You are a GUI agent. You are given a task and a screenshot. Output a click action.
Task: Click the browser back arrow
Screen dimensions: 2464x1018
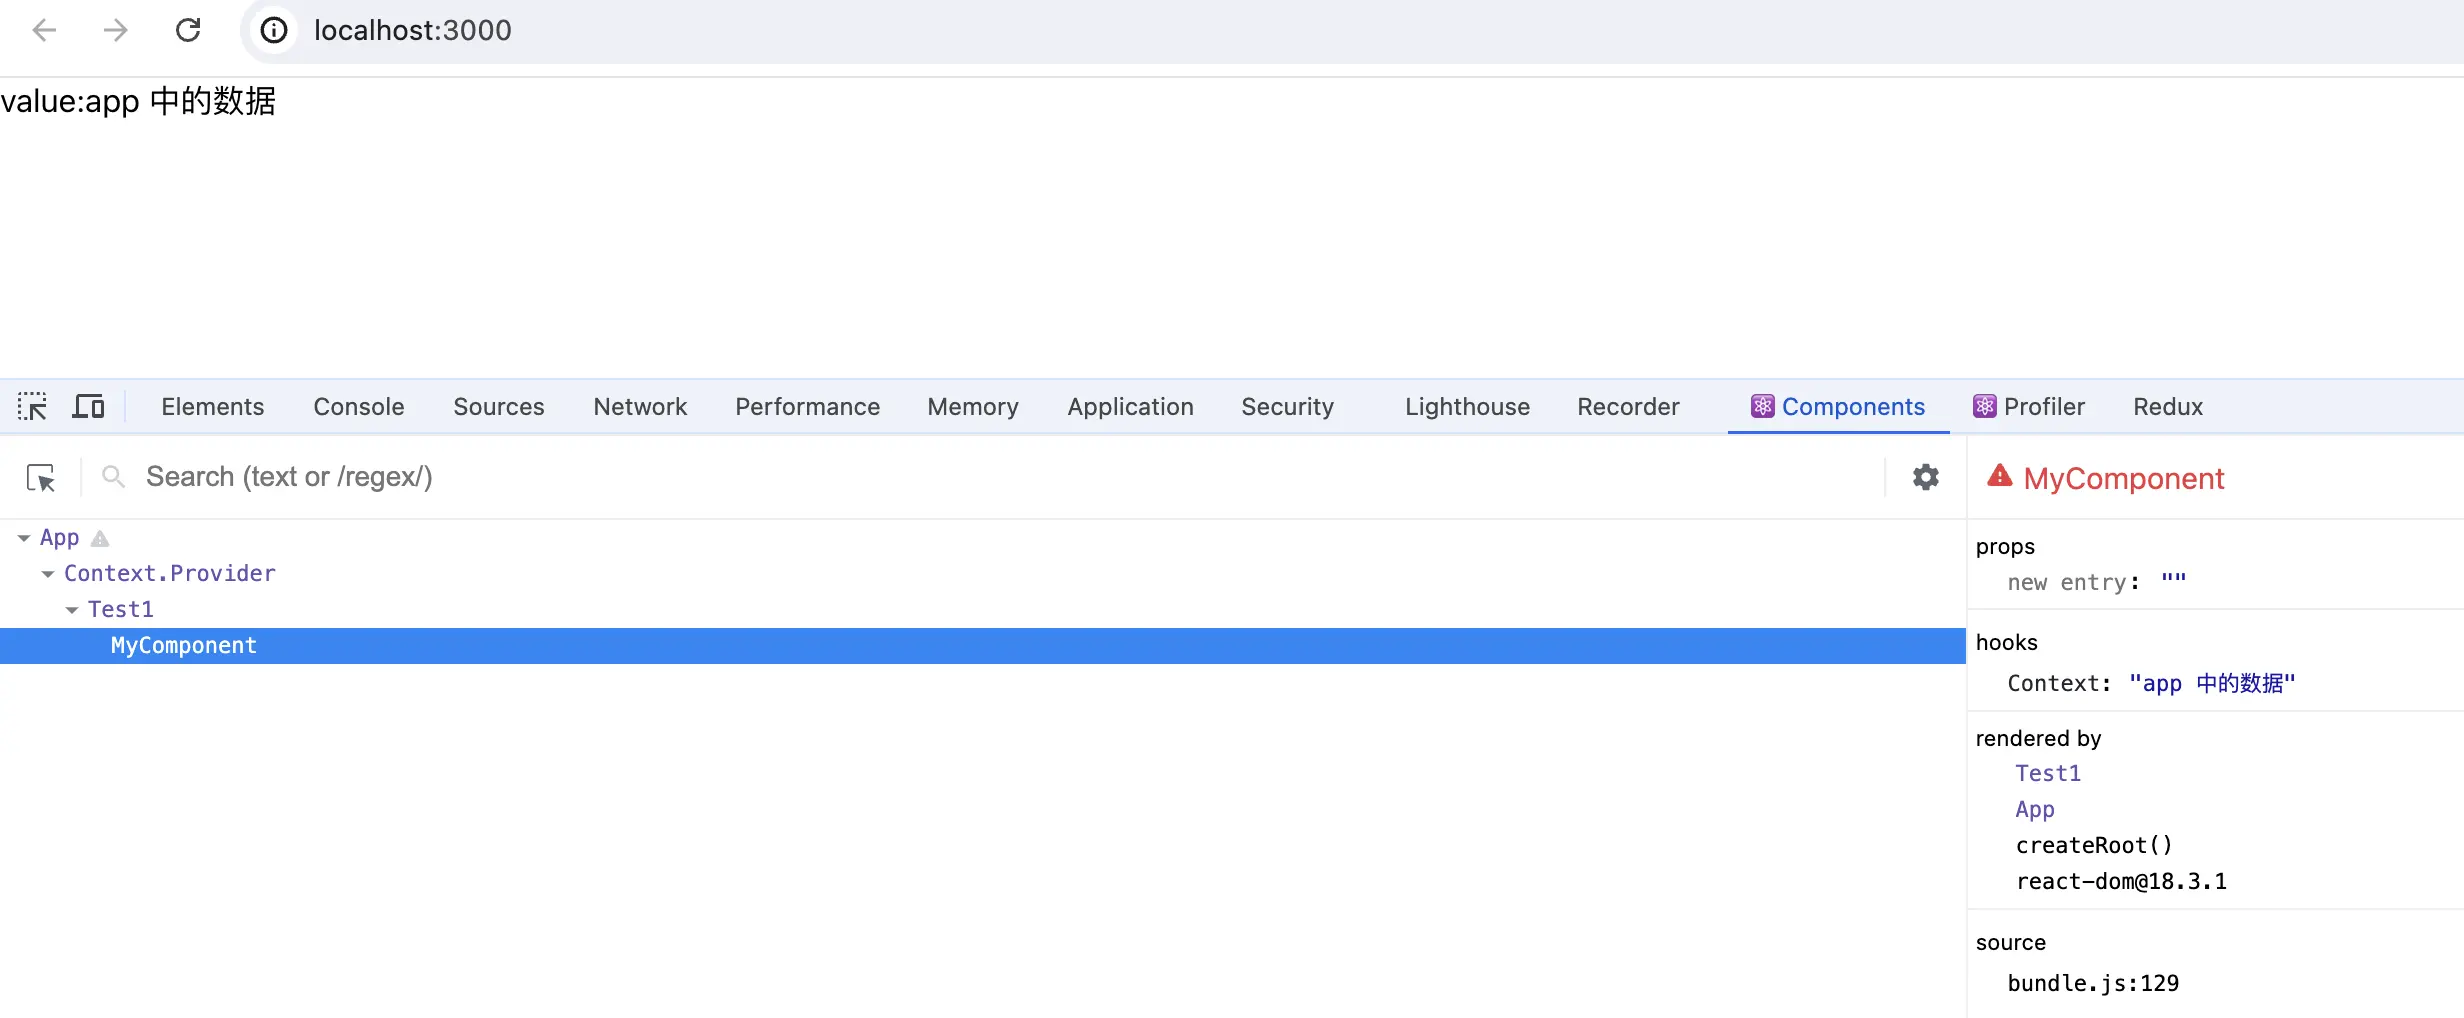click(x=44, y=30)
